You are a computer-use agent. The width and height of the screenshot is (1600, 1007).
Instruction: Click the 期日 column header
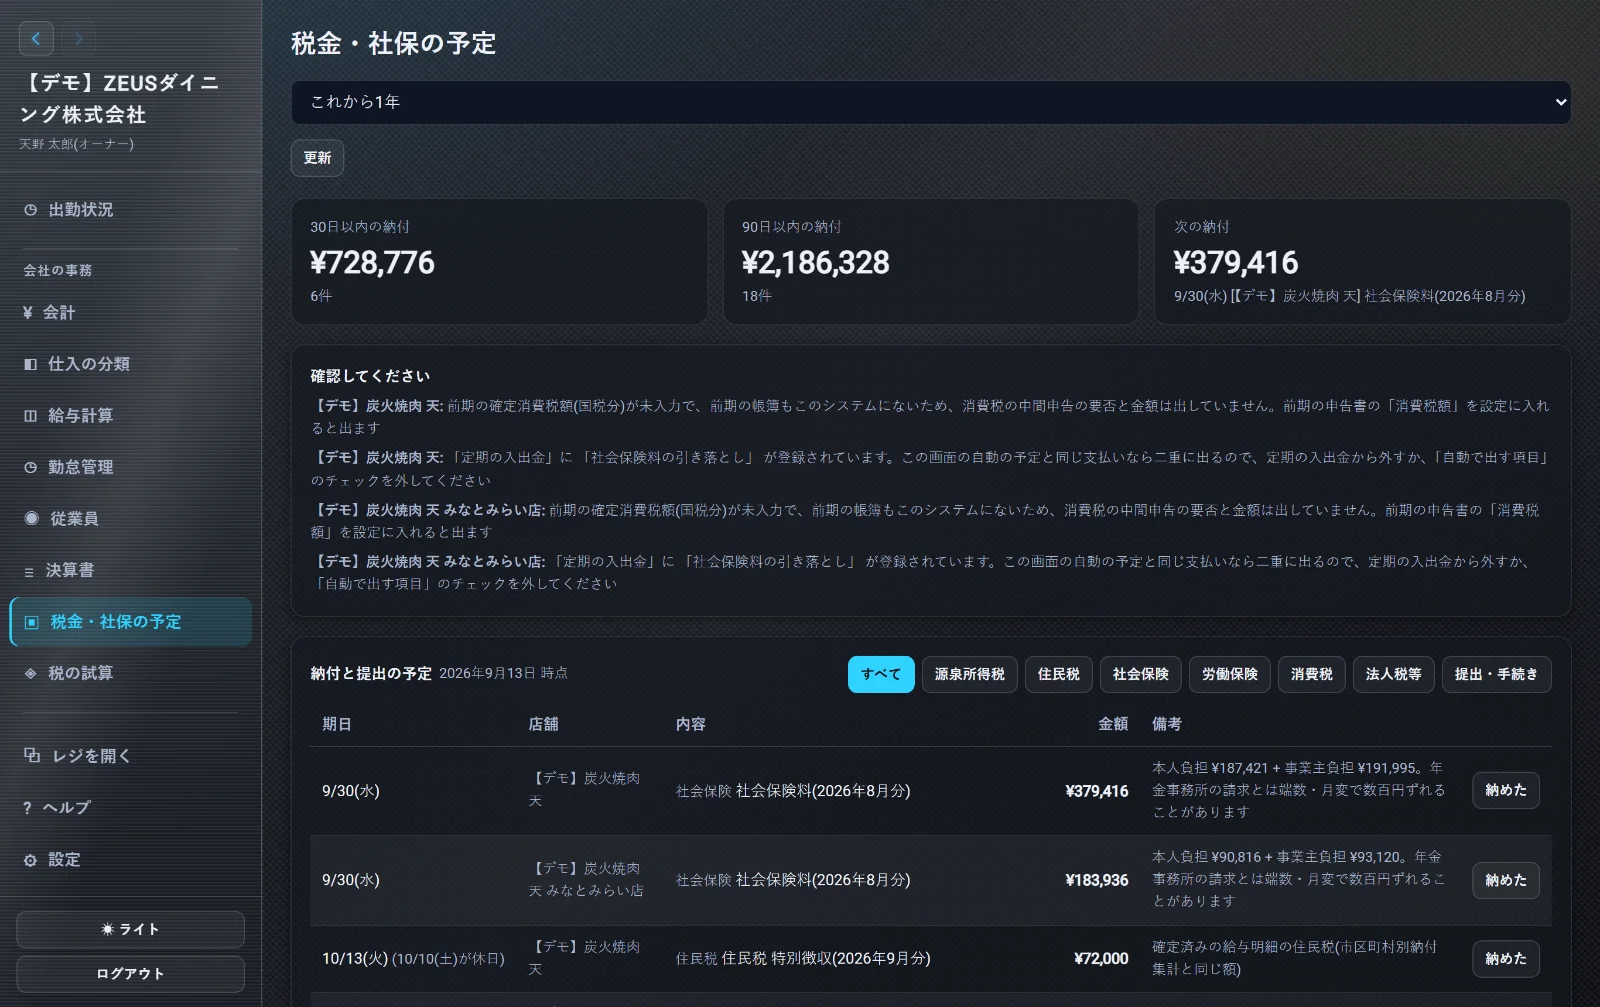[337, 724]
